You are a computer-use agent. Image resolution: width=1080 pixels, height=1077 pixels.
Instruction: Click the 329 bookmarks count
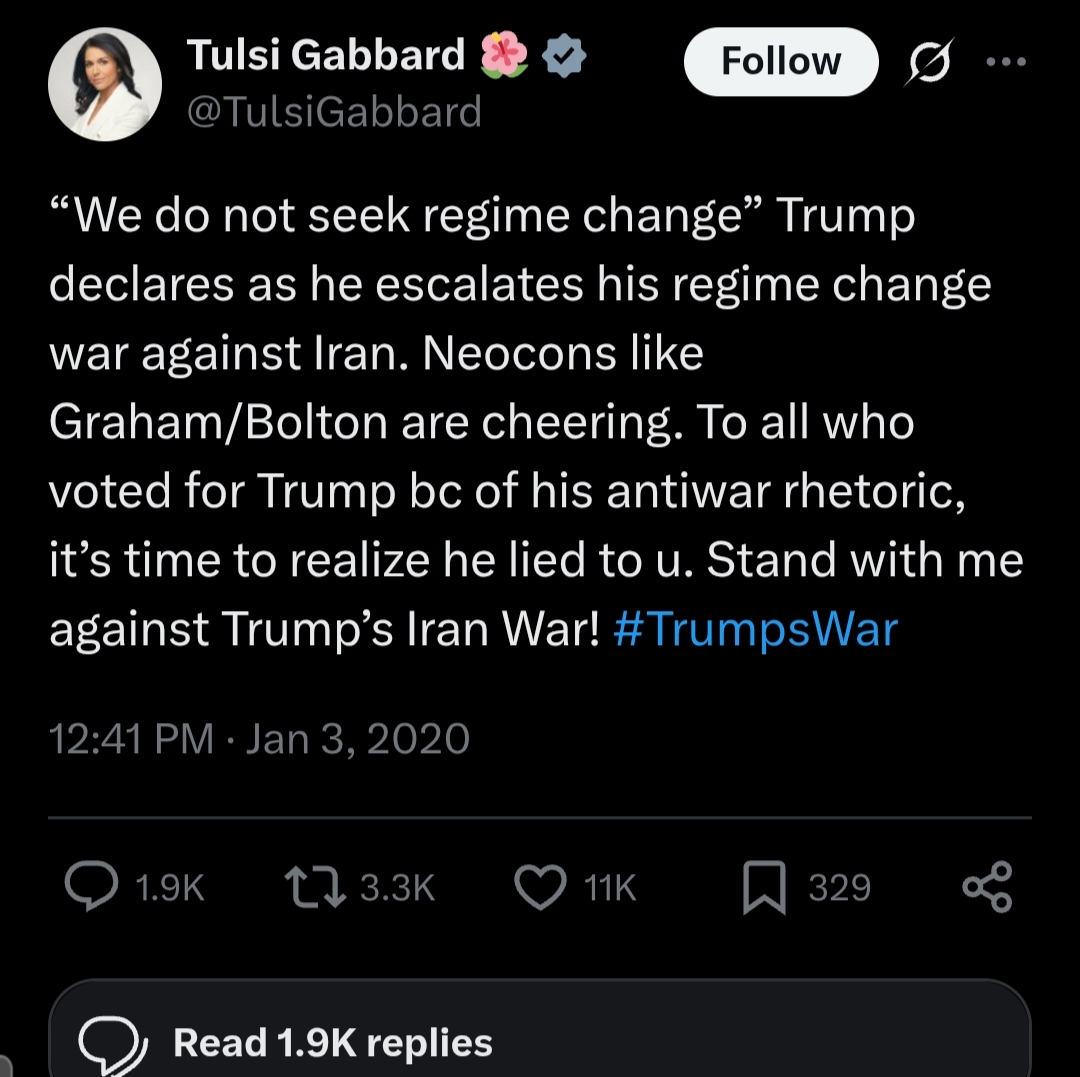(x=839, y=888)
